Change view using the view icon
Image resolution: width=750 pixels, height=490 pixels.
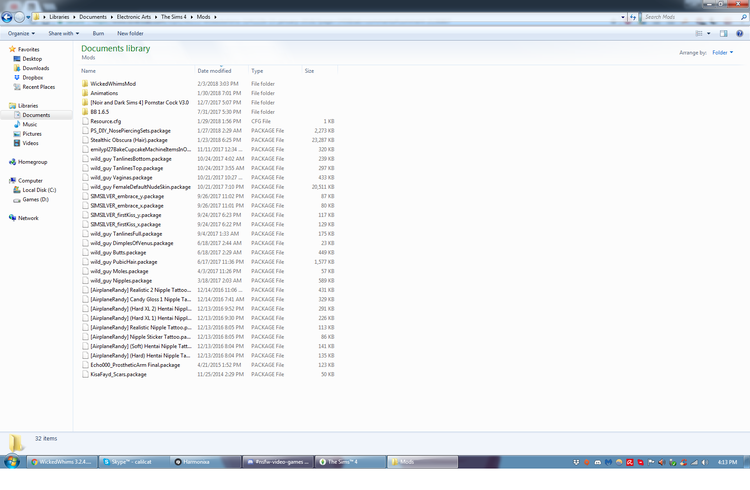tap(699, 33)
